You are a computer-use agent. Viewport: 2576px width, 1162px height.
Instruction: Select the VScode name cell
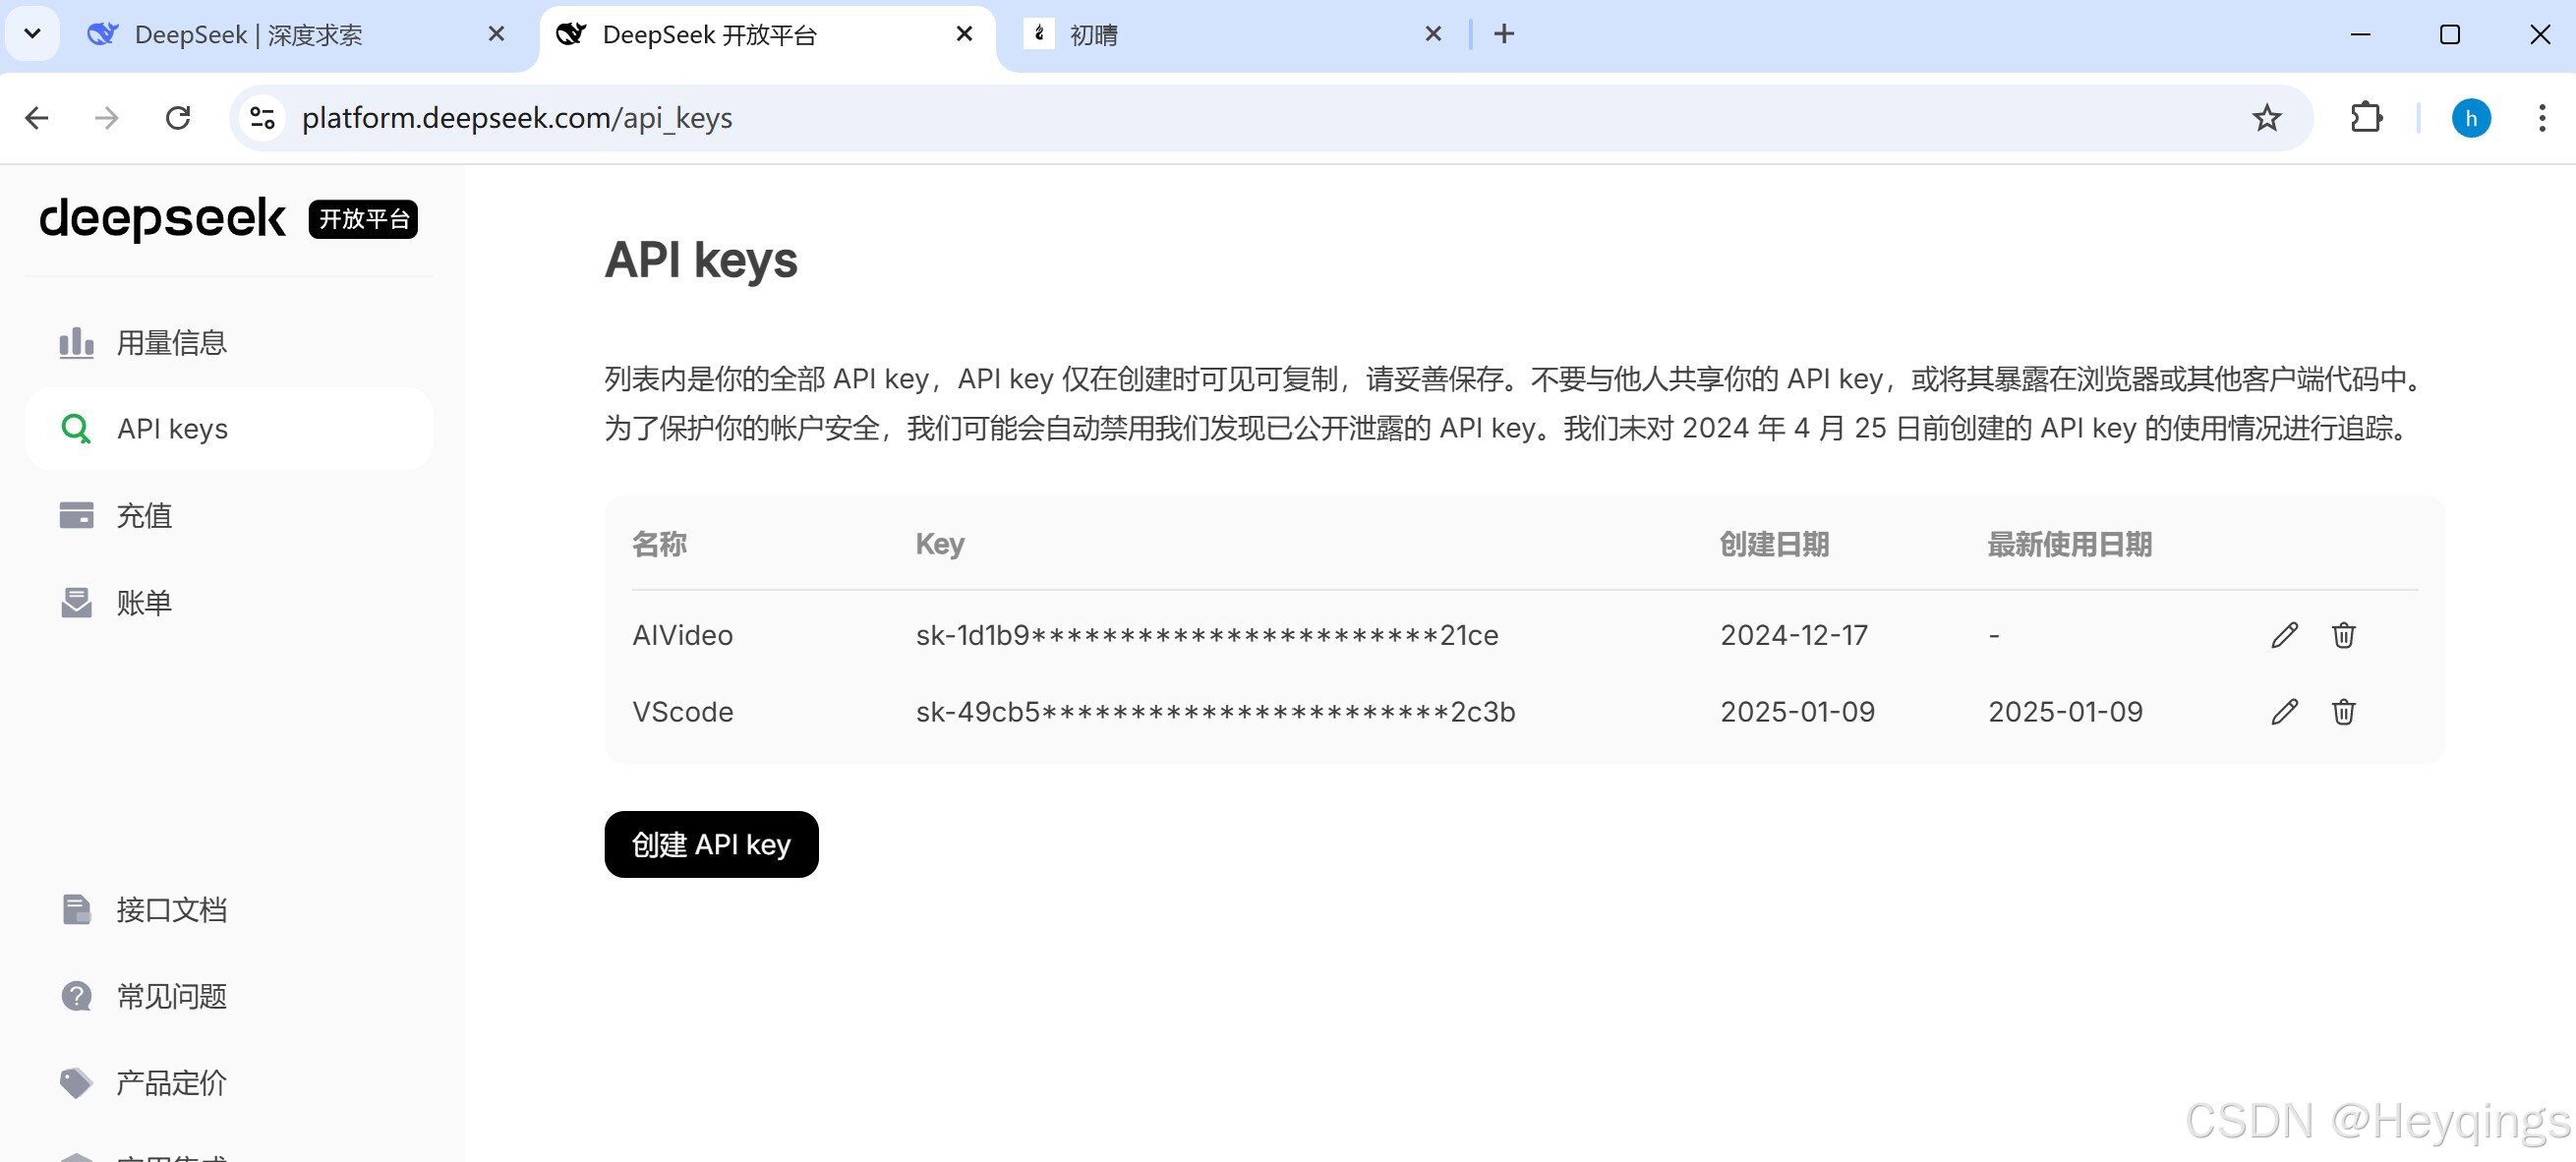point(682,712)
